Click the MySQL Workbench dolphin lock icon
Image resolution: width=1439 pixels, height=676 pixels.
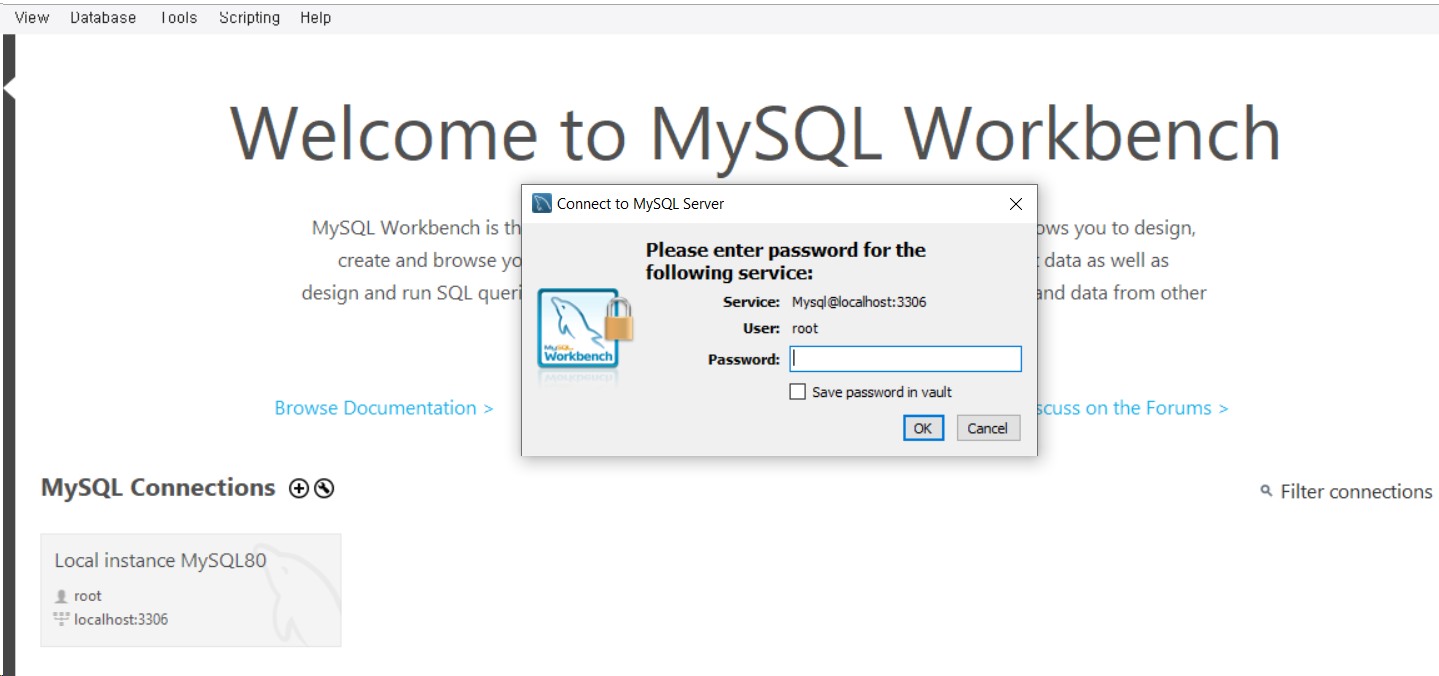(586, 330)
